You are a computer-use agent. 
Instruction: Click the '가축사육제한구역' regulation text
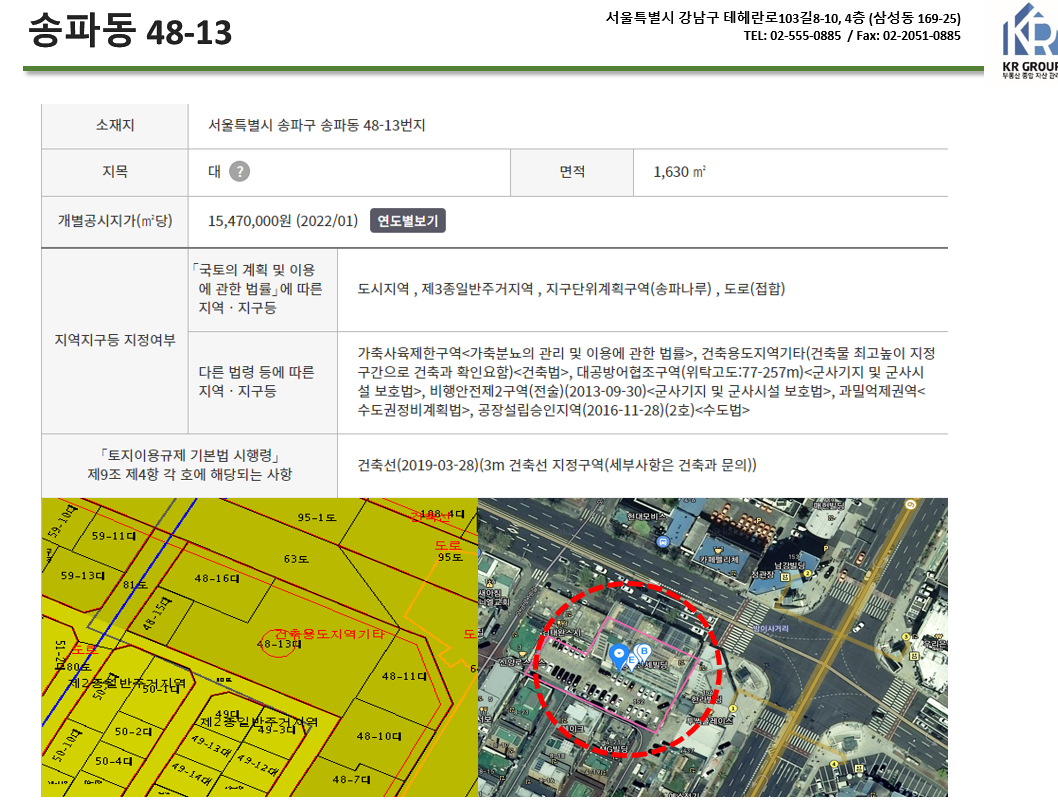click(x=410, y=353)
